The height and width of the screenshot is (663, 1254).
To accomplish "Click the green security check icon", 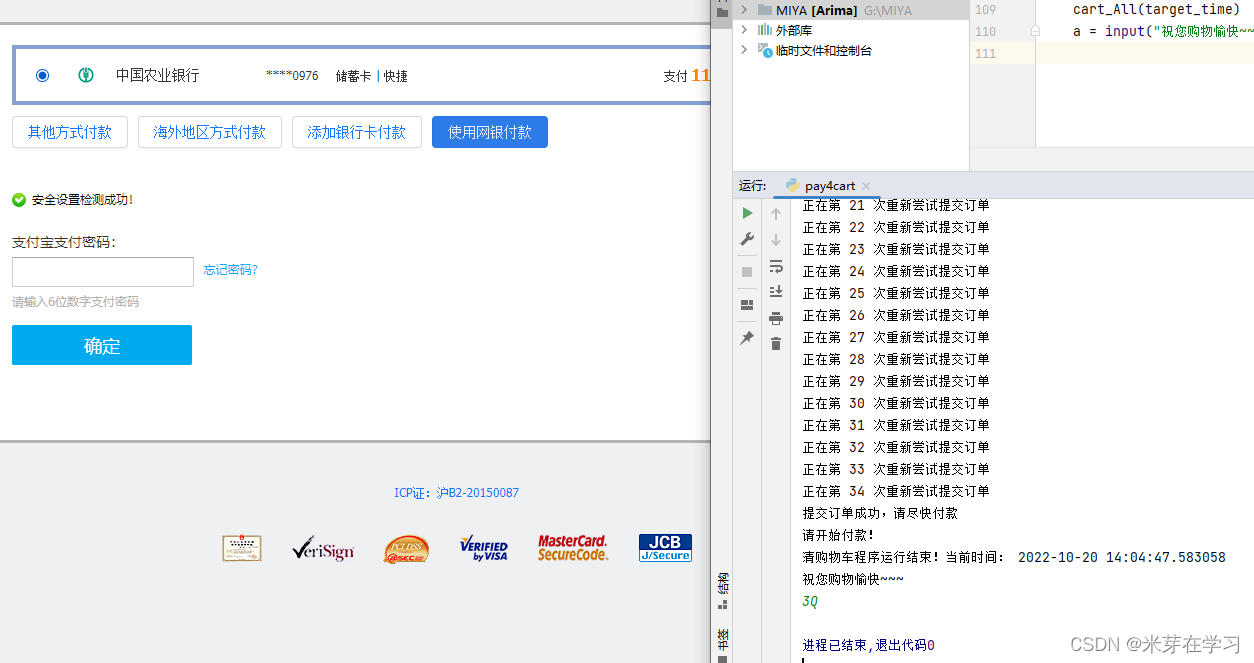I will (19, 200).
